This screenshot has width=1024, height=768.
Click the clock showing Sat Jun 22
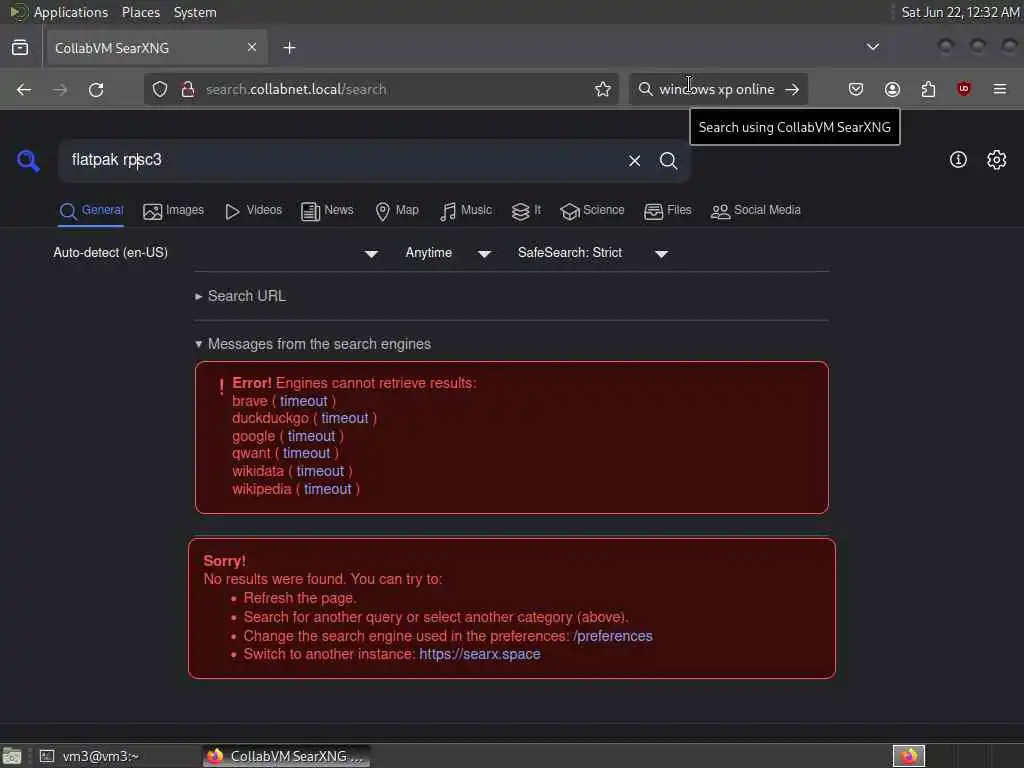[960, 12]
